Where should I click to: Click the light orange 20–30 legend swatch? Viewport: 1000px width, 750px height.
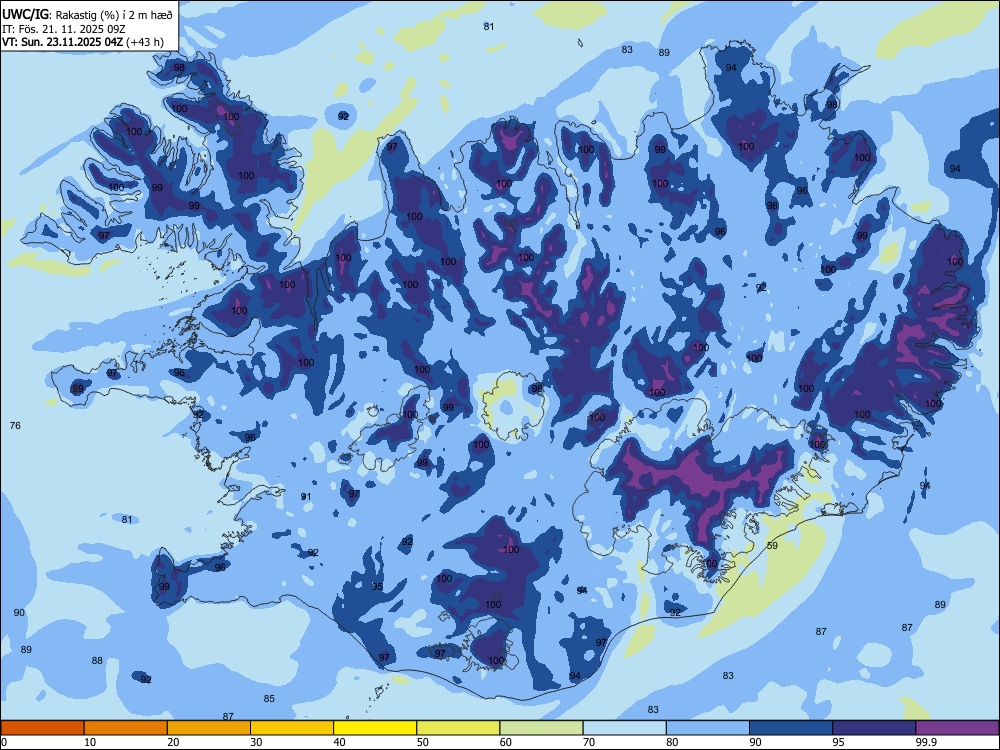tap(209, 728)
